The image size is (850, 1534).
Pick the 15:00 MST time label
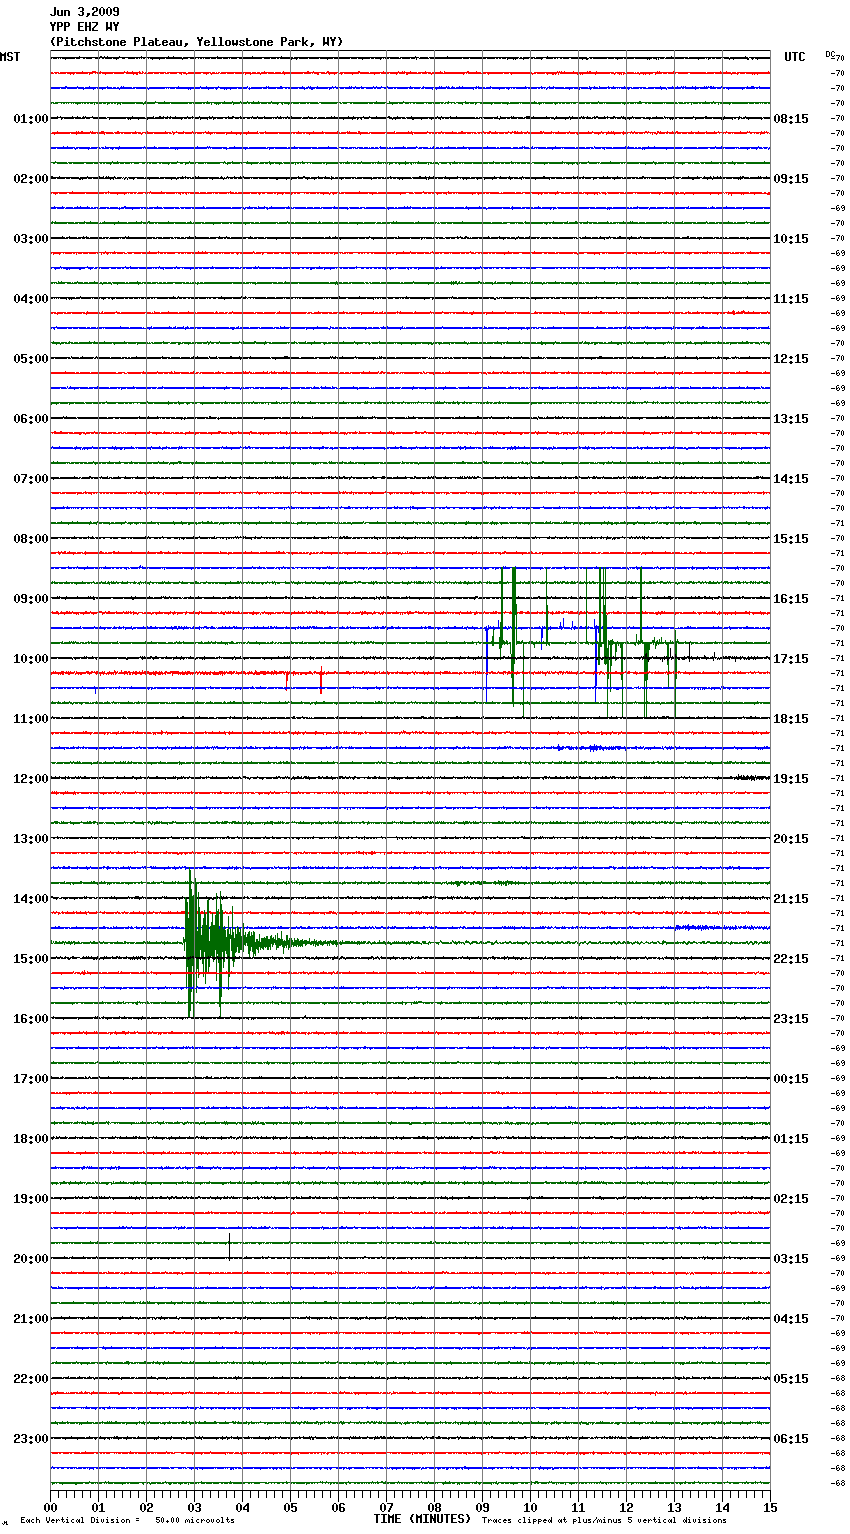30,959
